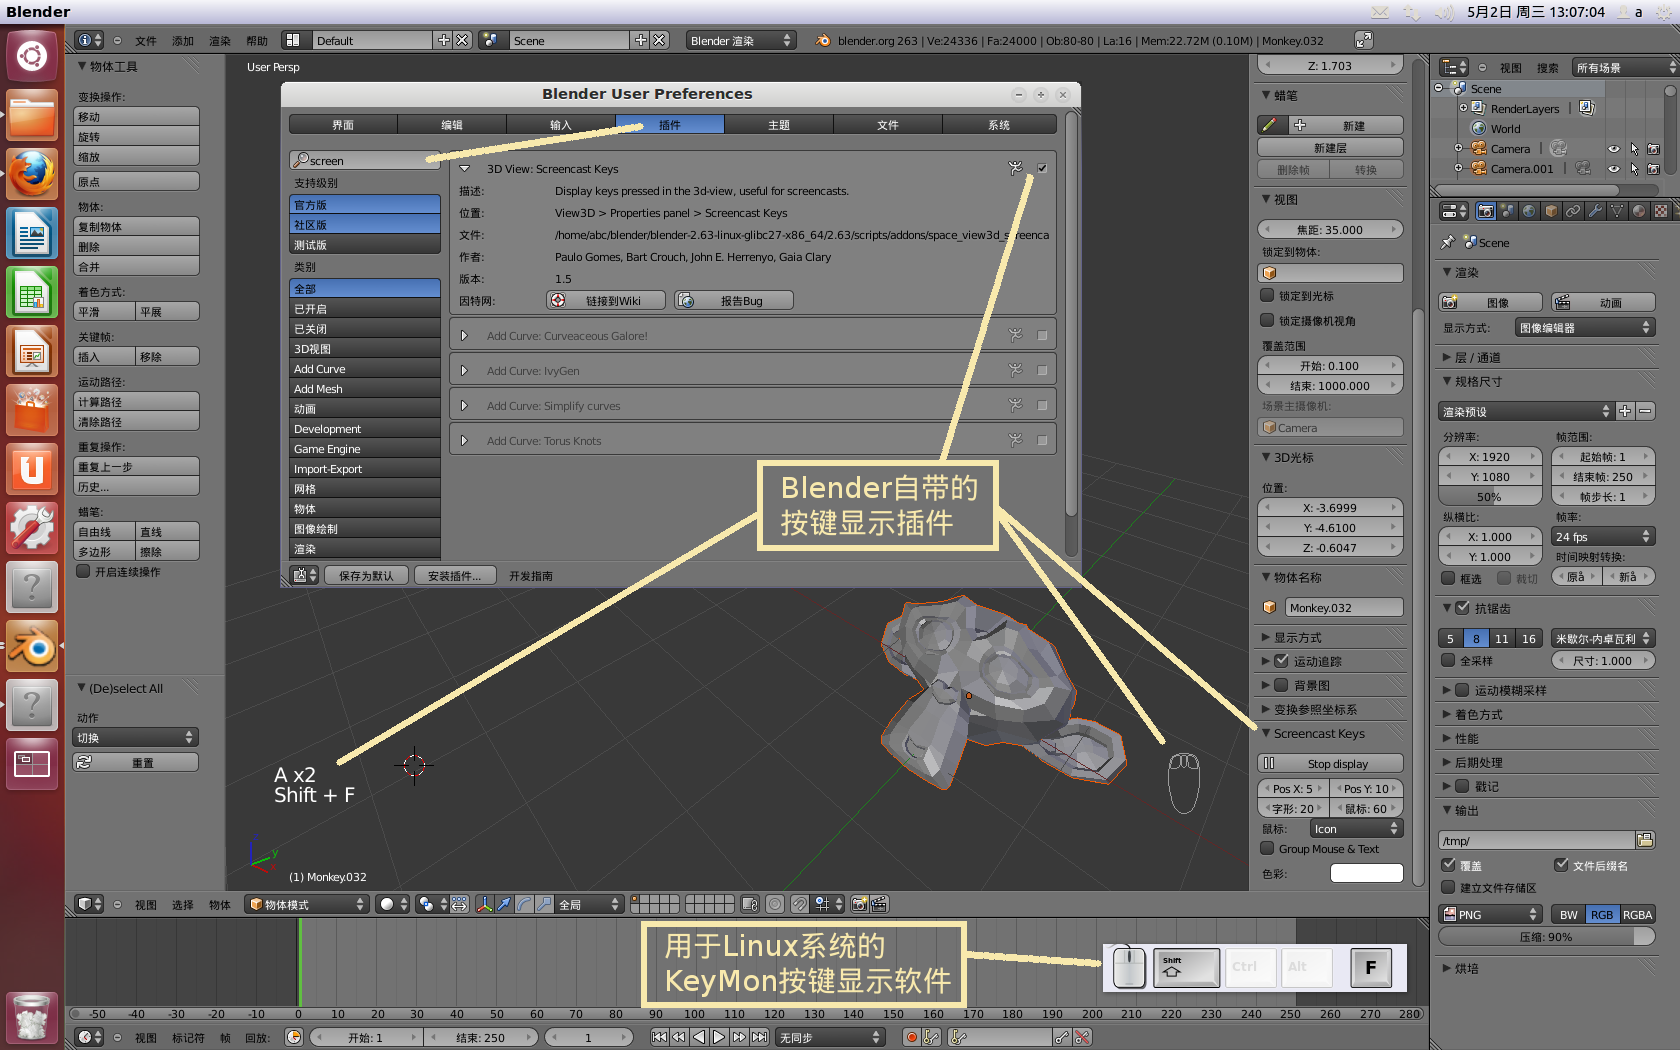
Task: Click the 报告Bug button
Action: tap(734, 300)
